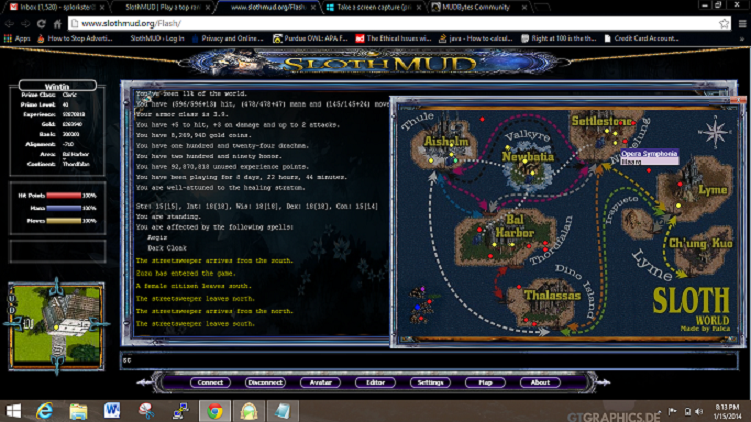This screenshot has width=751, height=422.
Task: Open the Purdue OWL APA bookmark
Action: 310,38
